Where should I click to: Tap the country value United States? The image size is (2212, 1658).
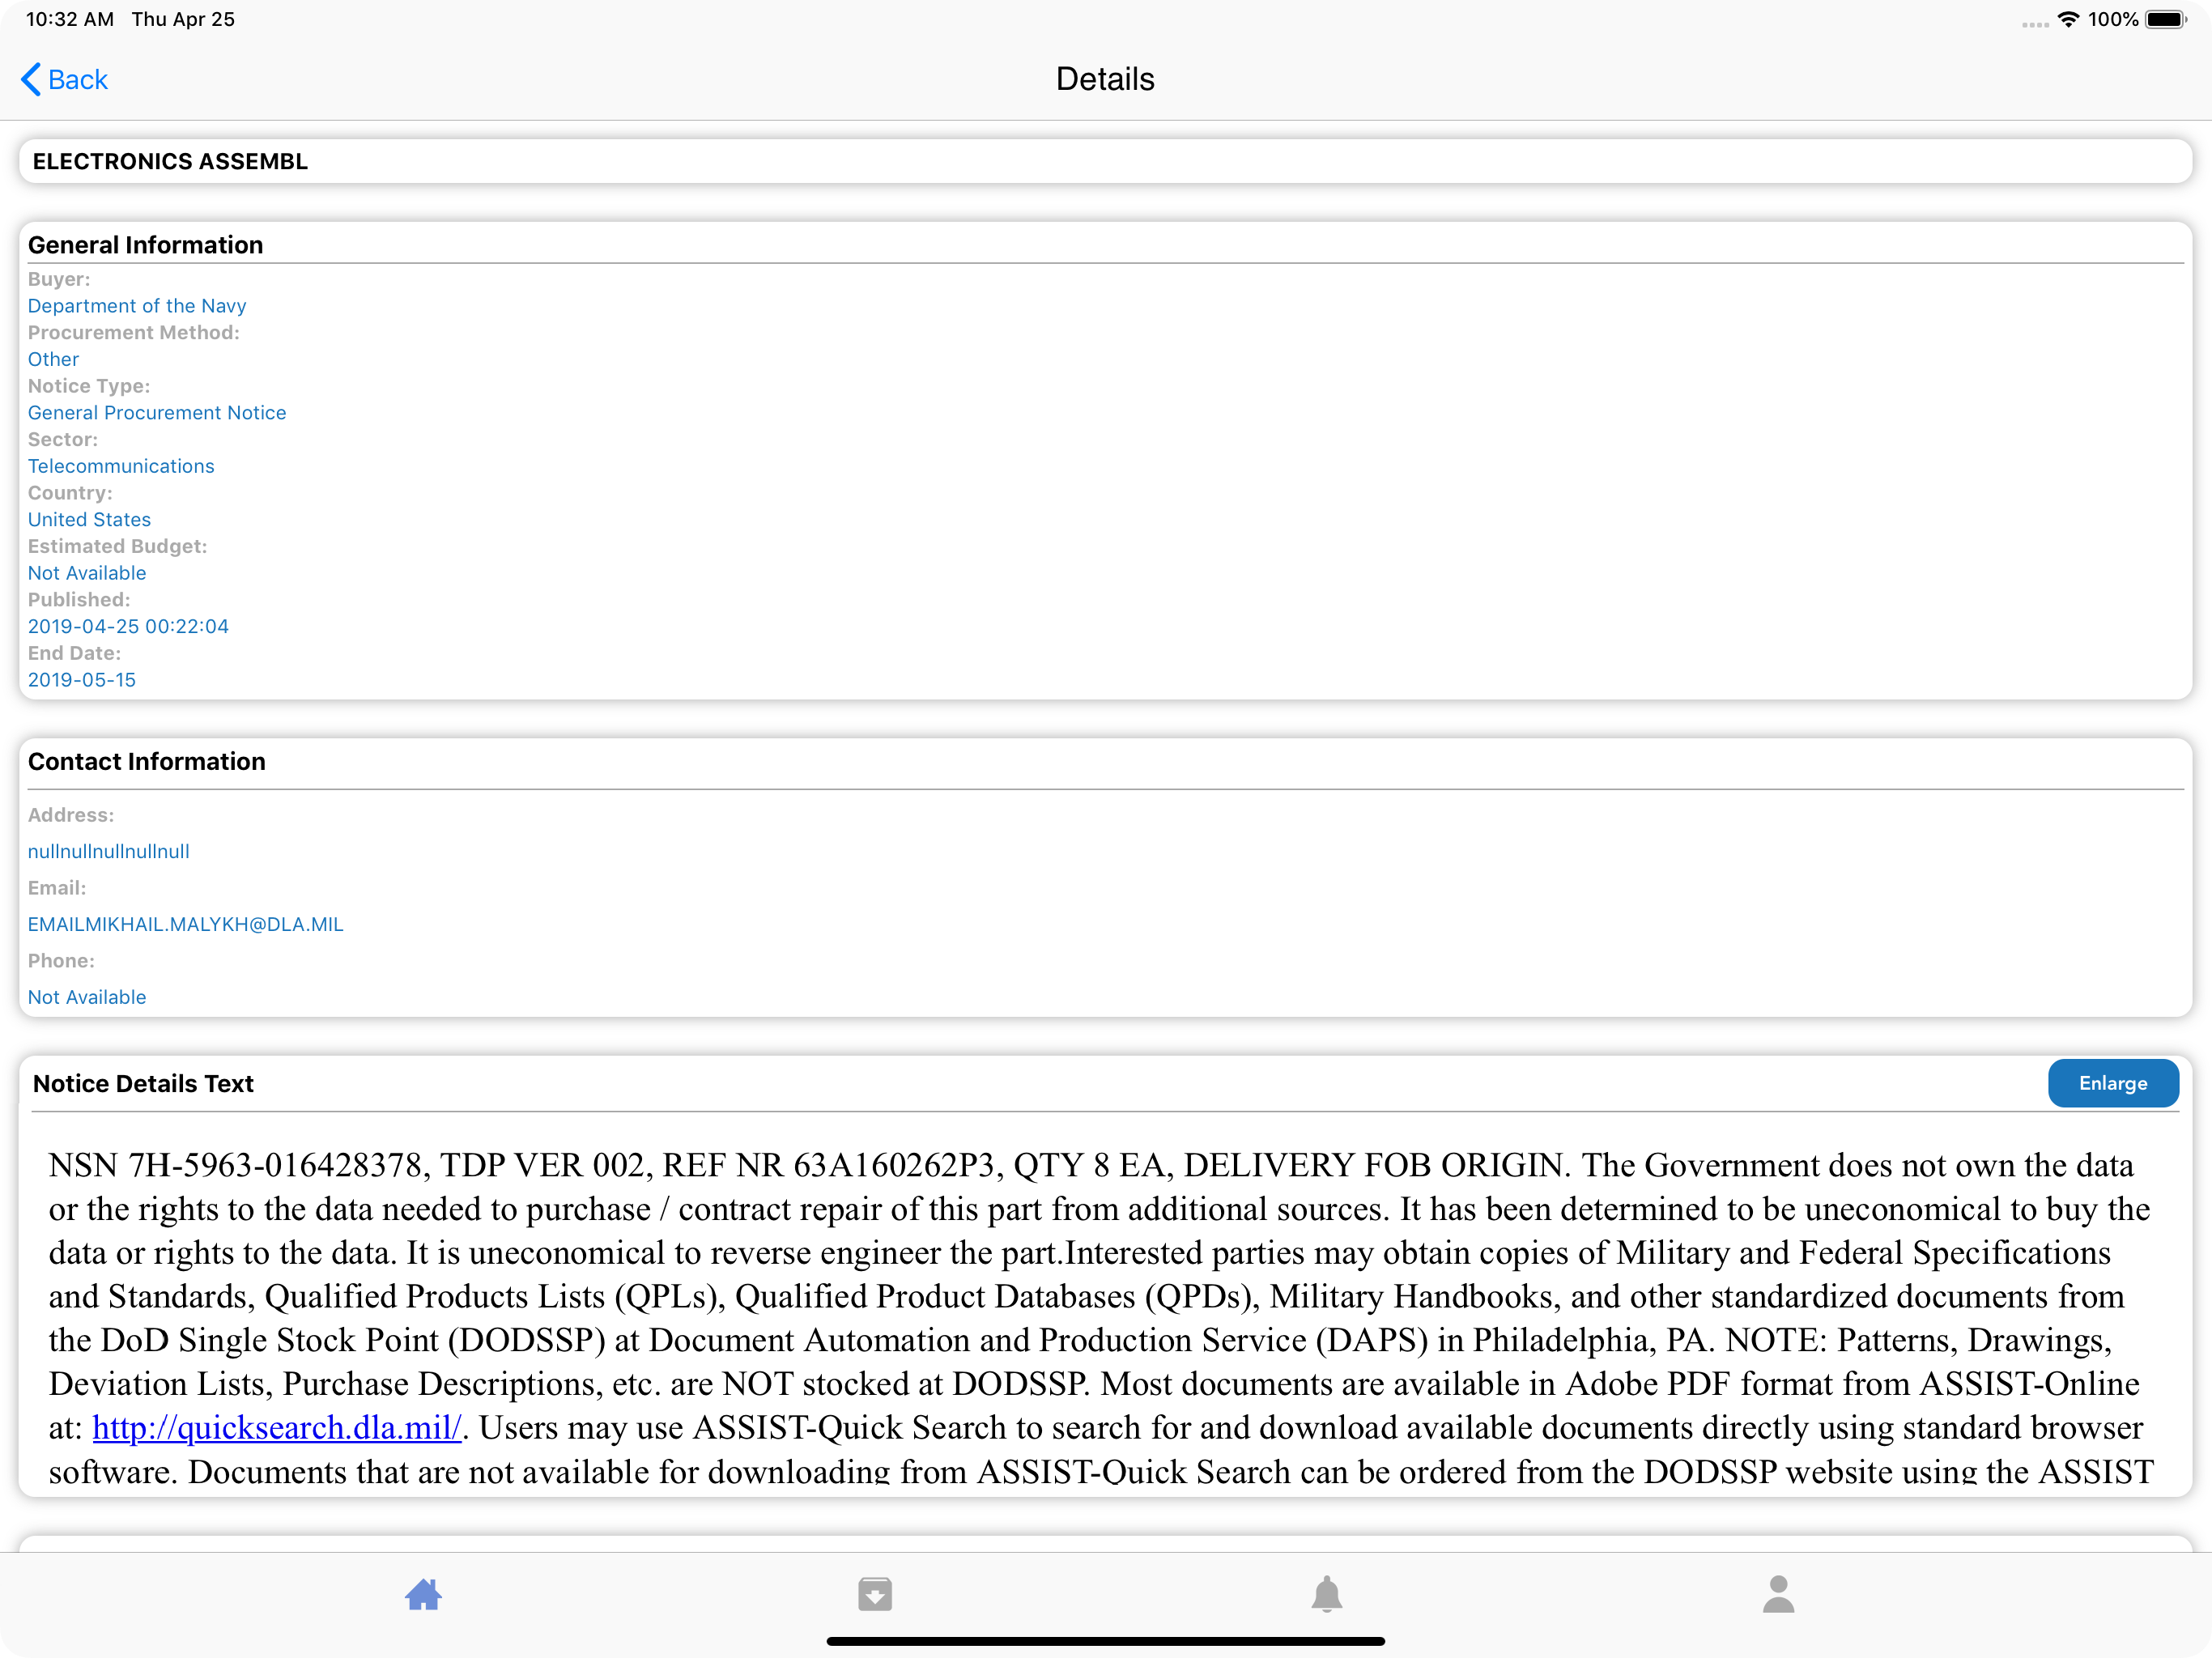click(x=89, y=519)
